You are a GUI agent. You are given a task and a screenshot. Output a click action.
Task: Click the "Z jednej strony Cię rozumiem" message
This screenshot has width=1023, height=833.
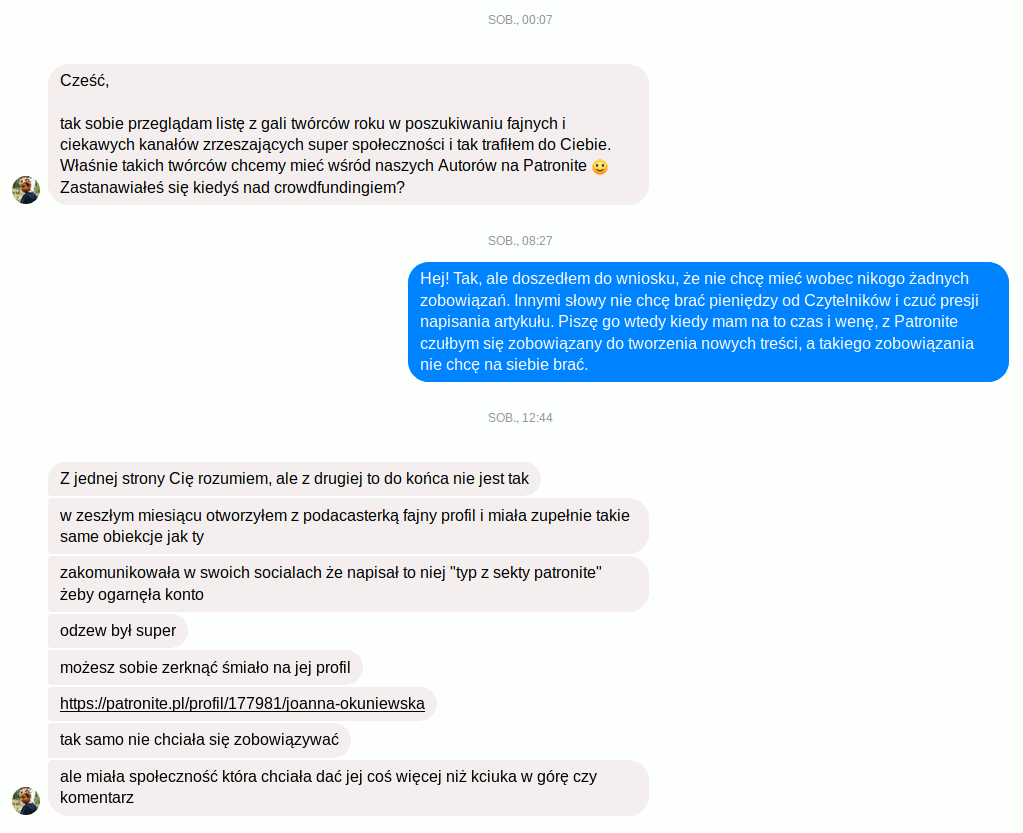click(x=294, y=479)
